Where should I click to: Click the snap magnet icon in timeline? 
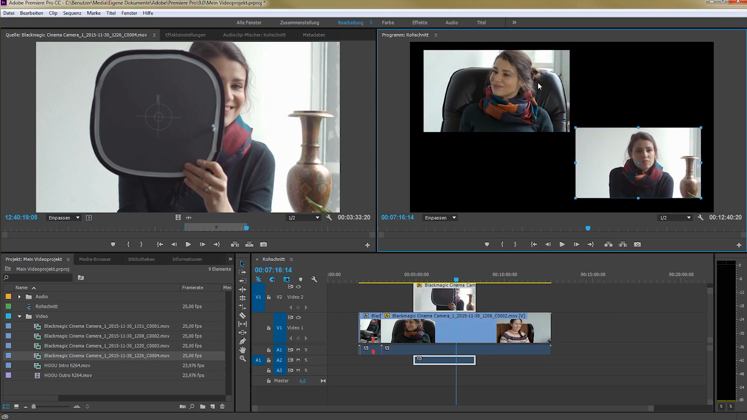pyautogui.click(x=272, y=280)
